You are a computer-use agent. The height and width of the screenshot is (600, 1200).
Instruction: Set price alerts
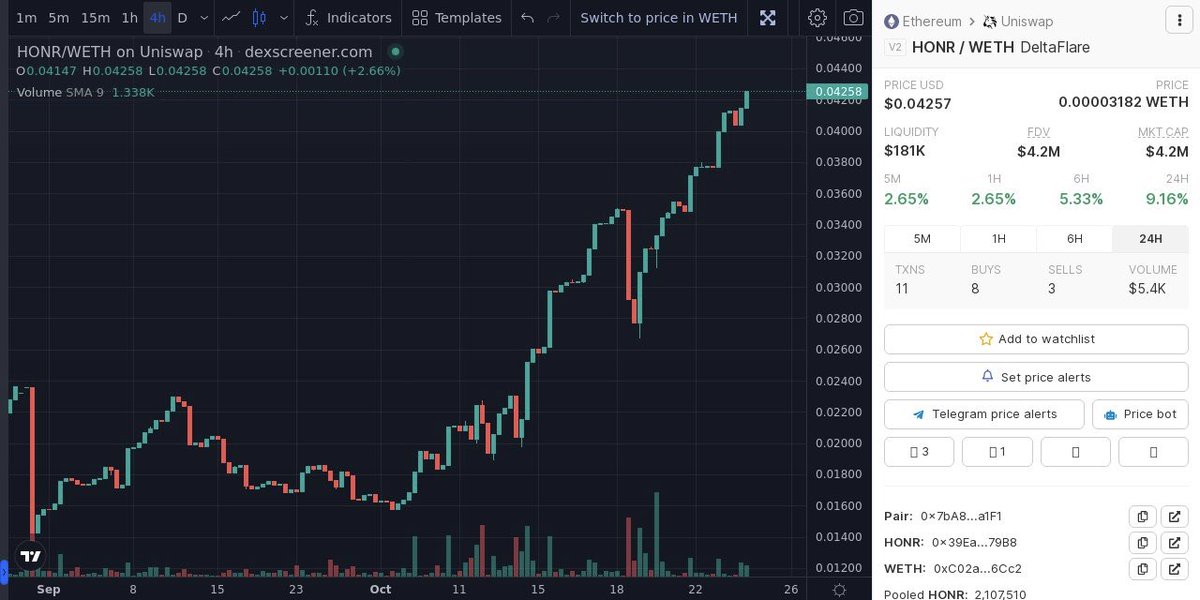pos(1036,377)
